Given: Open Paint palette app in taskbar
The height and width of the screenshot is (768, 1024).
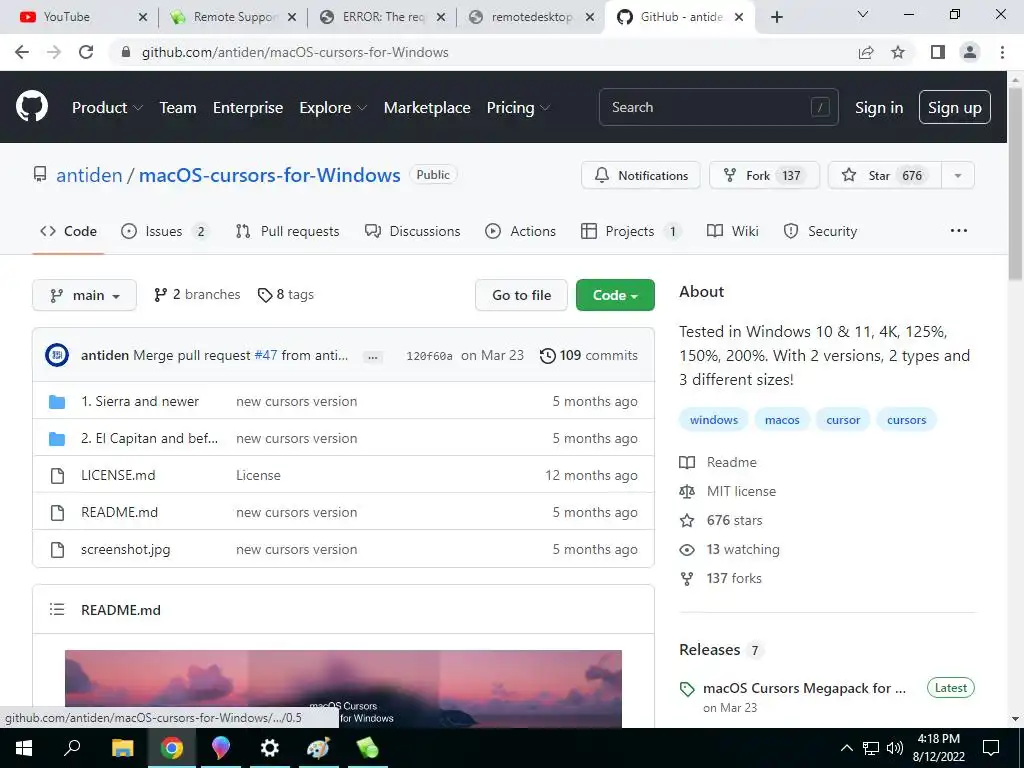Looking at the screenshot, I should pos(318,748).
